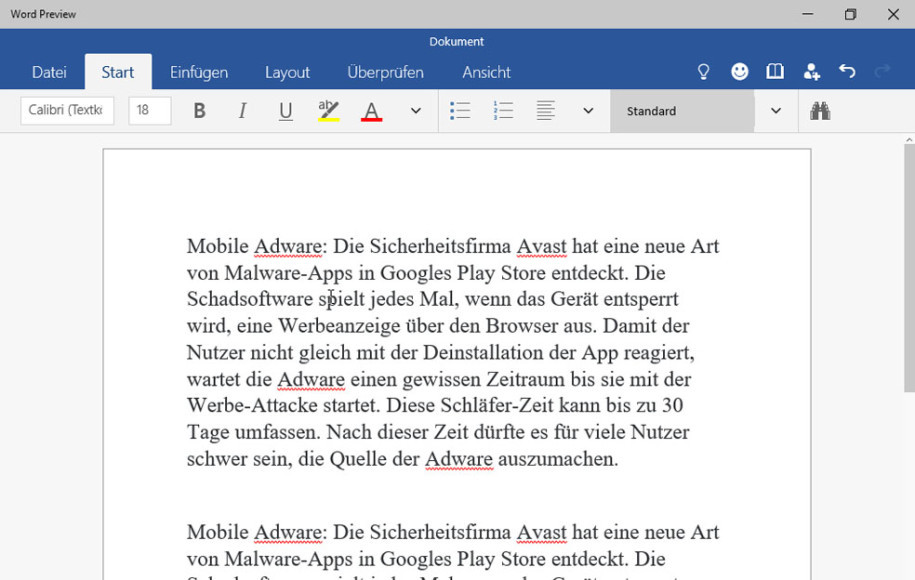Open the Datei tab
Image resolution: width=915 pixels, height=580 pixels.
click(49, 72)
